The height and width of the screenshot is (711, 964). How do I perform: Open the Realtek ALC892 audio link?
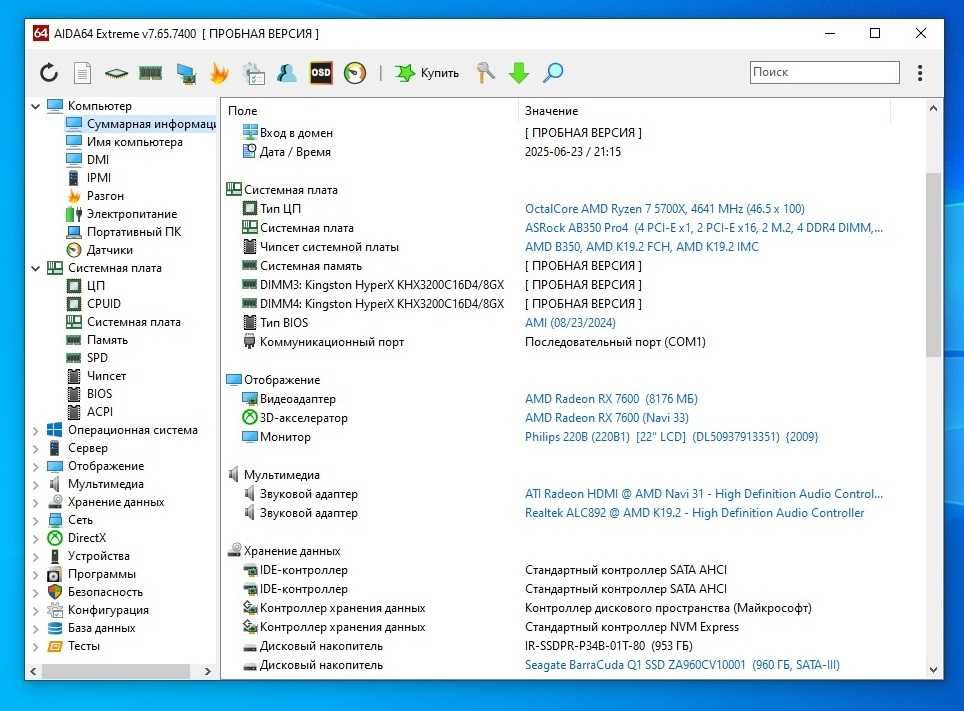[694, 513]
